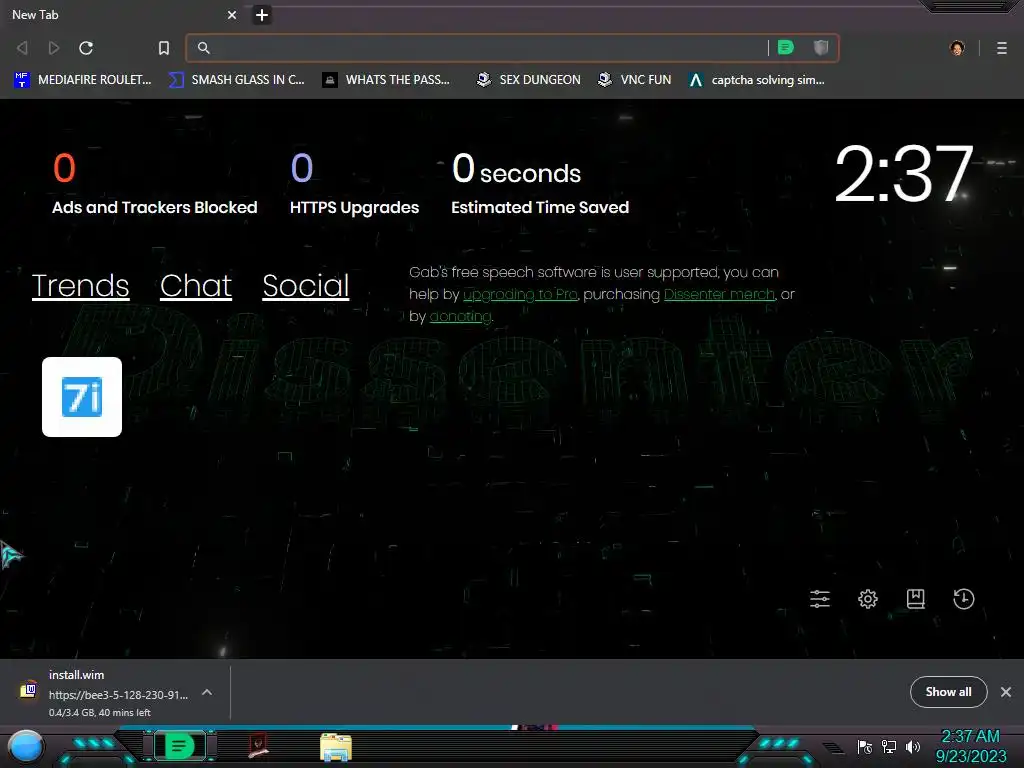Go forward to next page
Viewport: 1024px width, 768px height.
(x=54, y=48)
